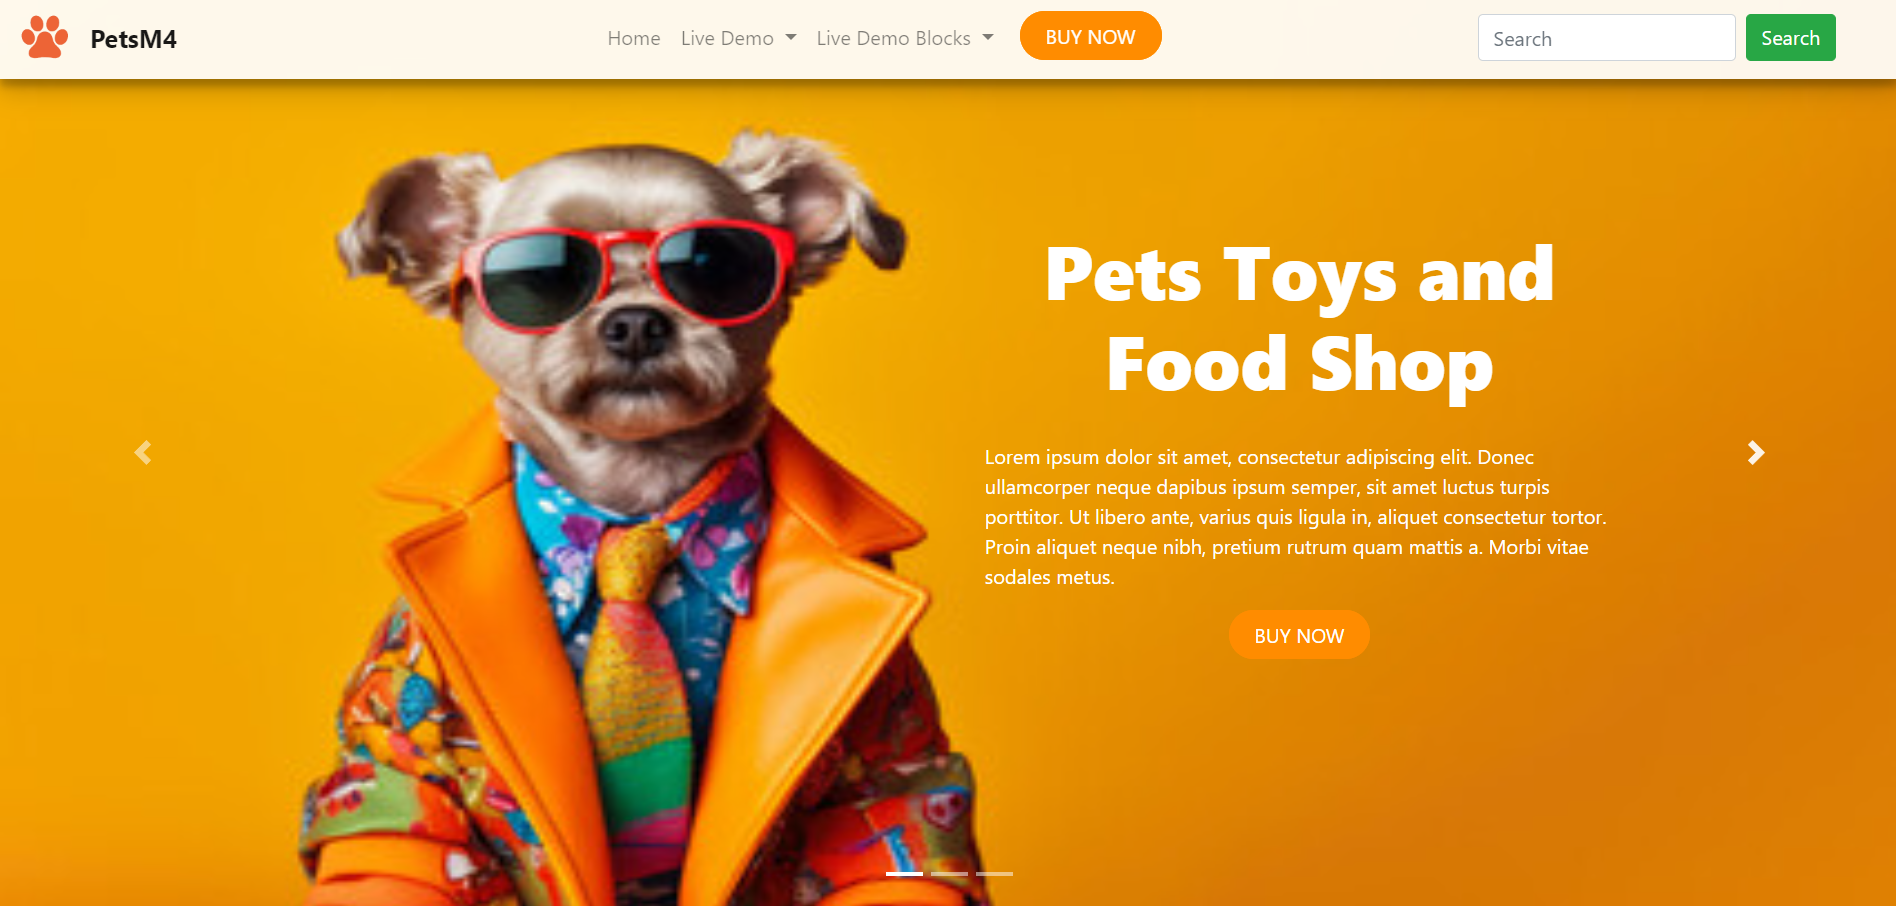
Task: Open the Home nav link
Action: coord(634,38)
